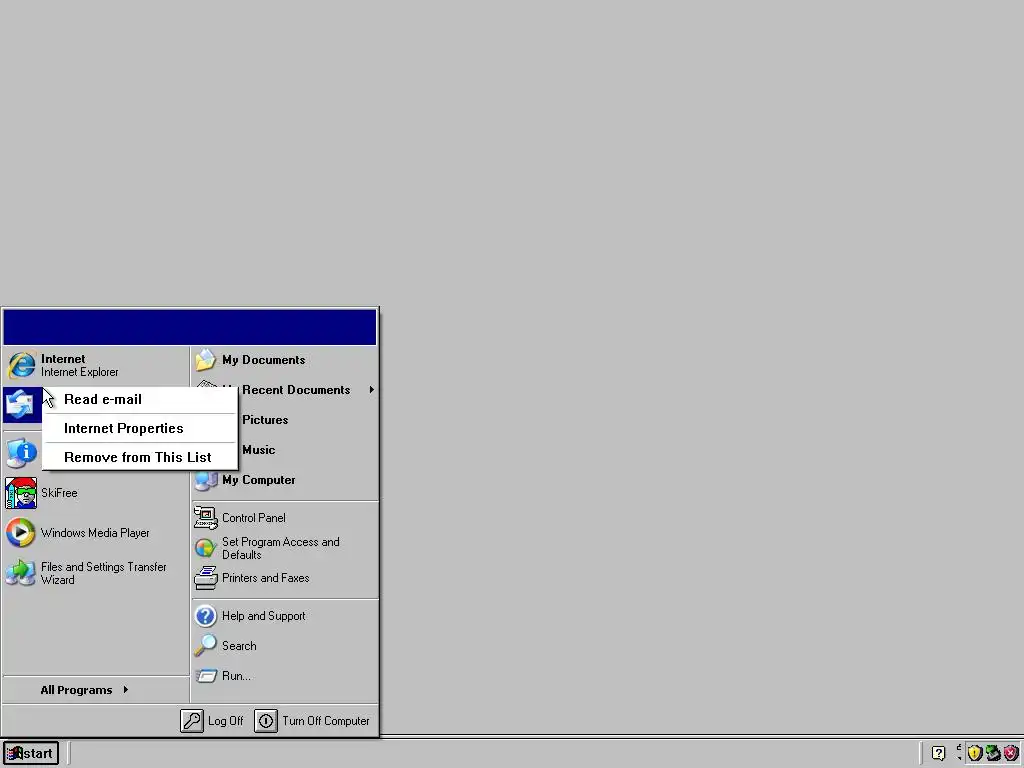Choose Read e-mail from the context menu
The width and height of the screenshot is (1024, 768).
pos(140,400)
